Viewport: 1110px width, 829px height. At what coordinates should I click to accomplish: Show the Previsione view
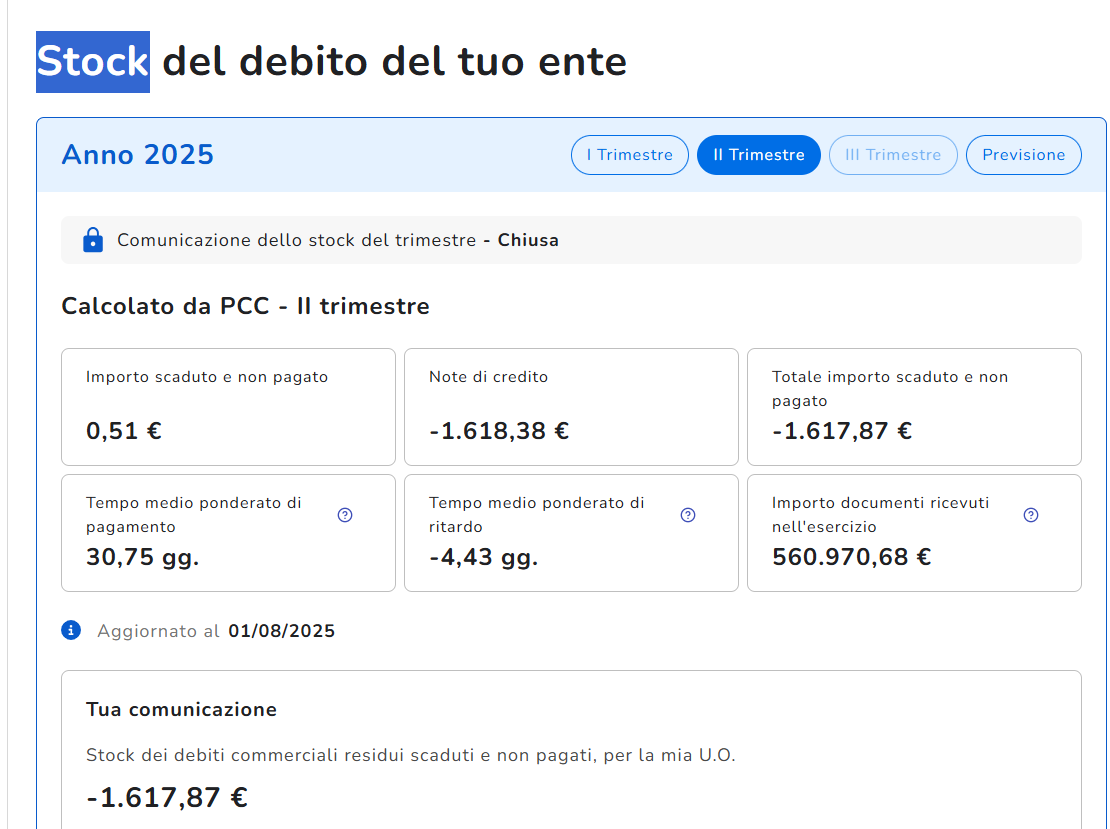(x=1023, y=155)
